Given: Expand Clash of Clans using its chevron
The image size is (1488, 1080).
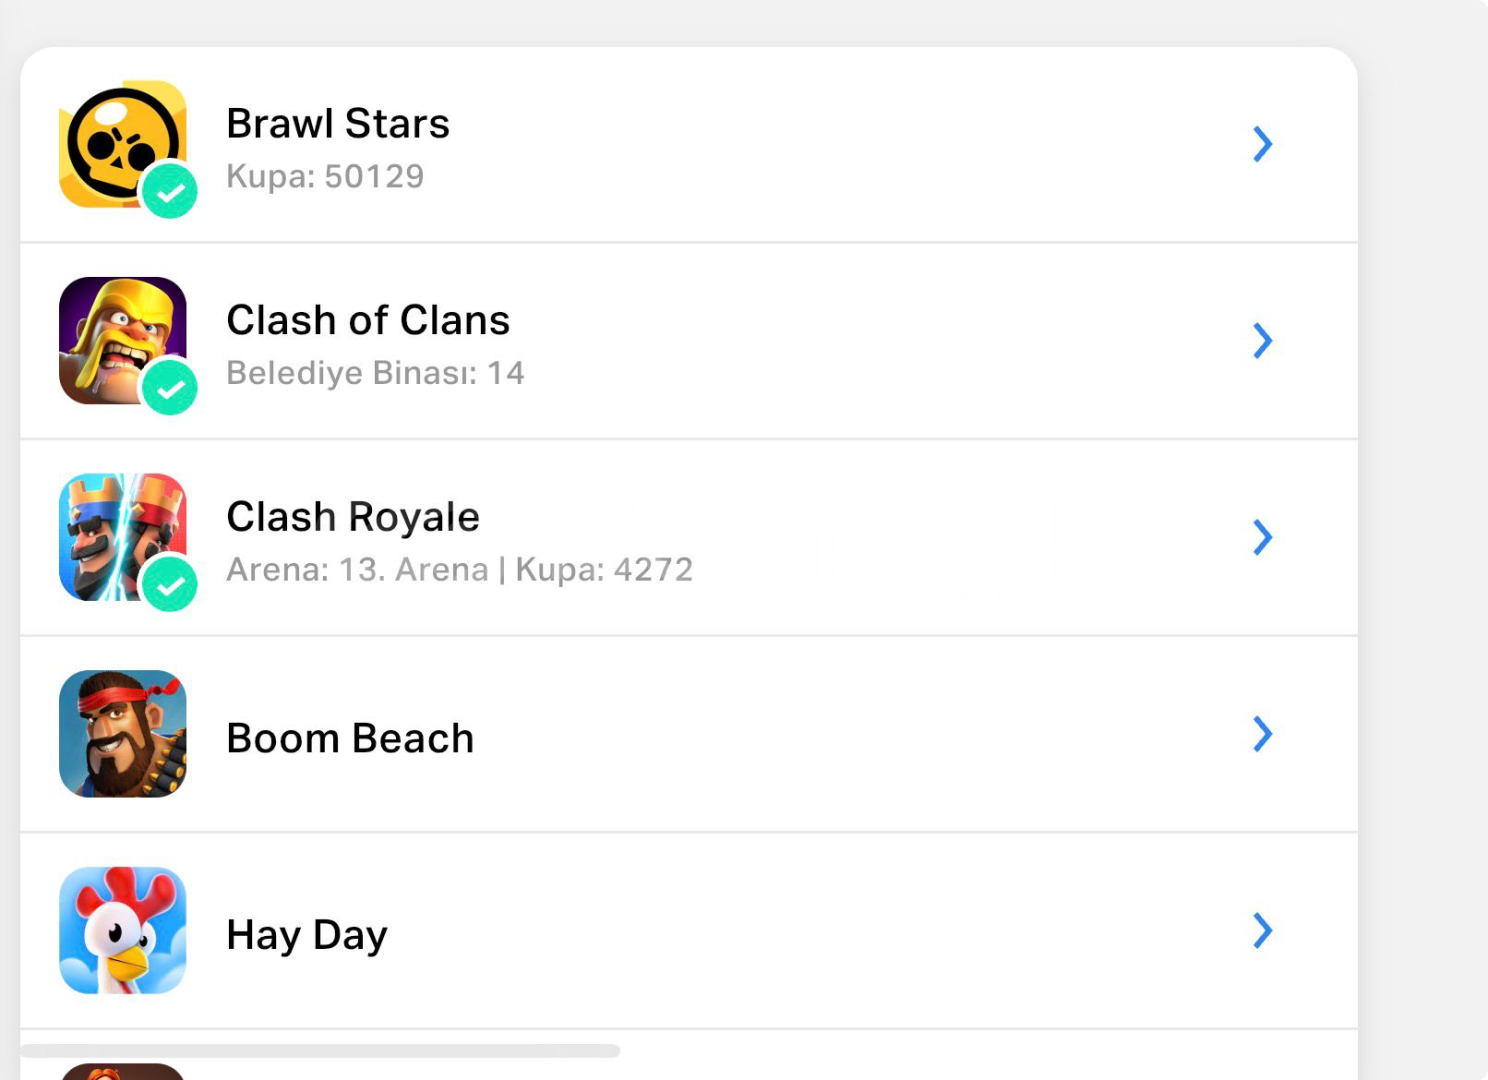Looking at the screenshot, I should (x=1263, y=341).
